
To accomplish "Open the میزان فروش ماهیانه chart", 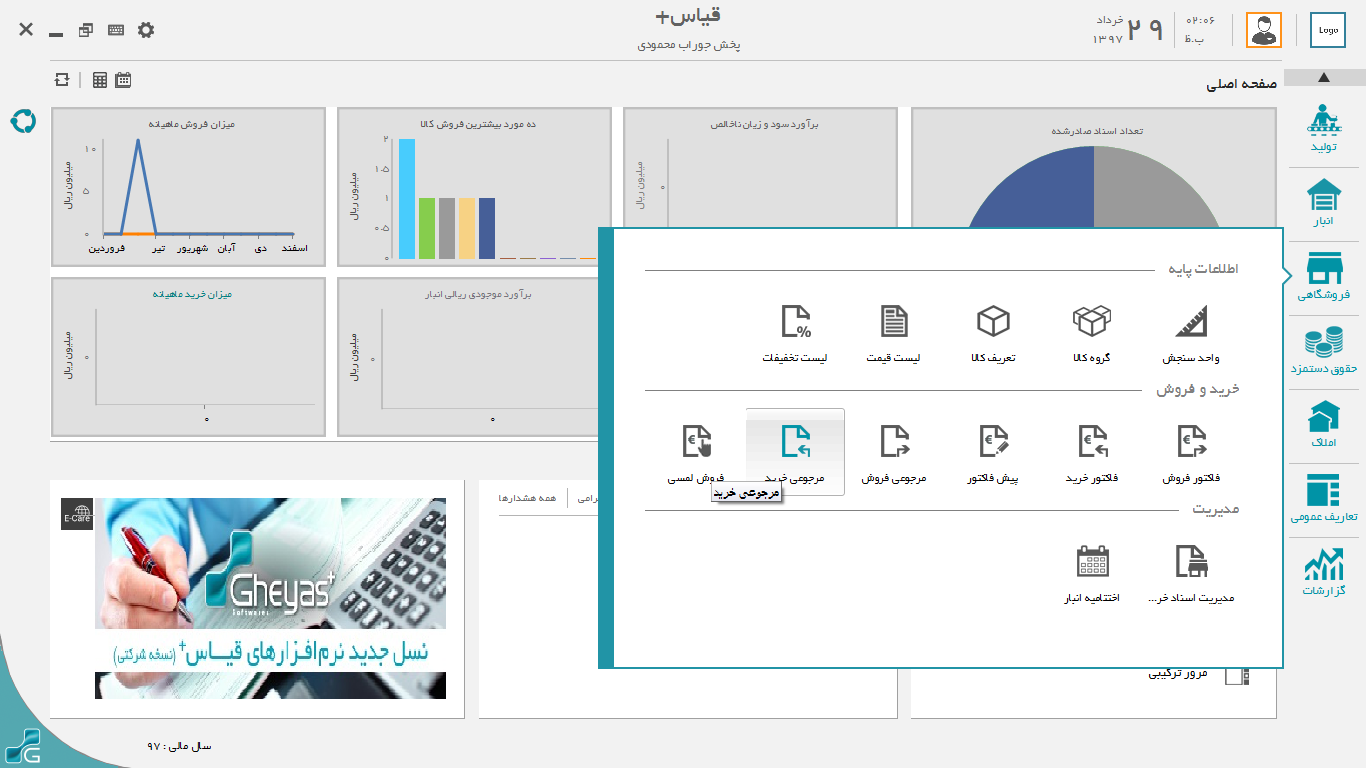I will (x=188, y=187).
